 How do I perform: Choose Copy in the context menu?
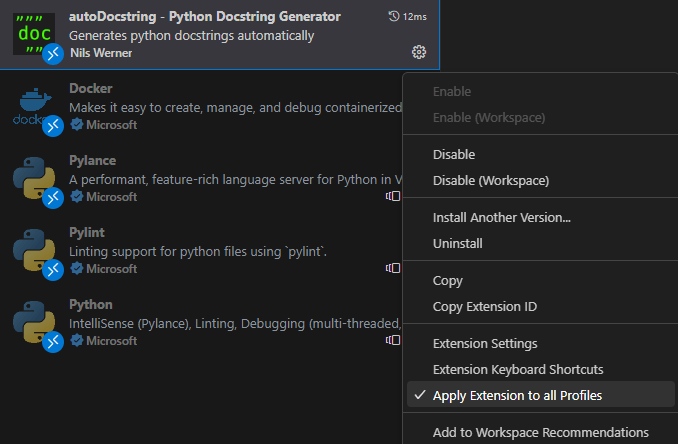(x=540, y=281)
